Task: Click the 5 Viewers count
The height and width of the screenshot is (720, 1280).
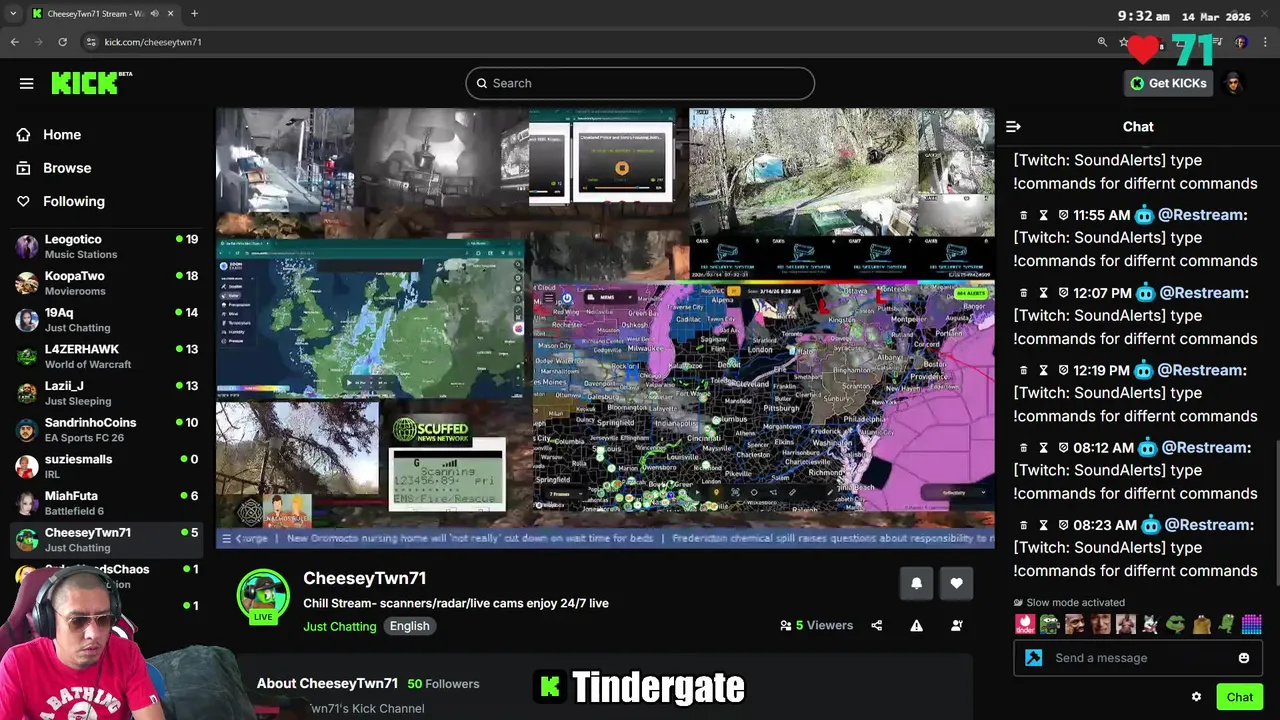Action: 817,626
